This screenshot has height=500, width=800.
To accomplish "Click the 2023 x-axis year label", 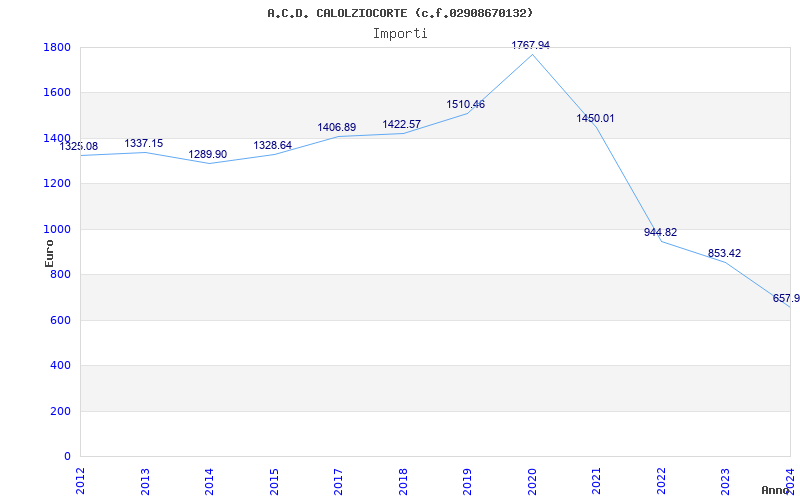I will tap(726, 480).
